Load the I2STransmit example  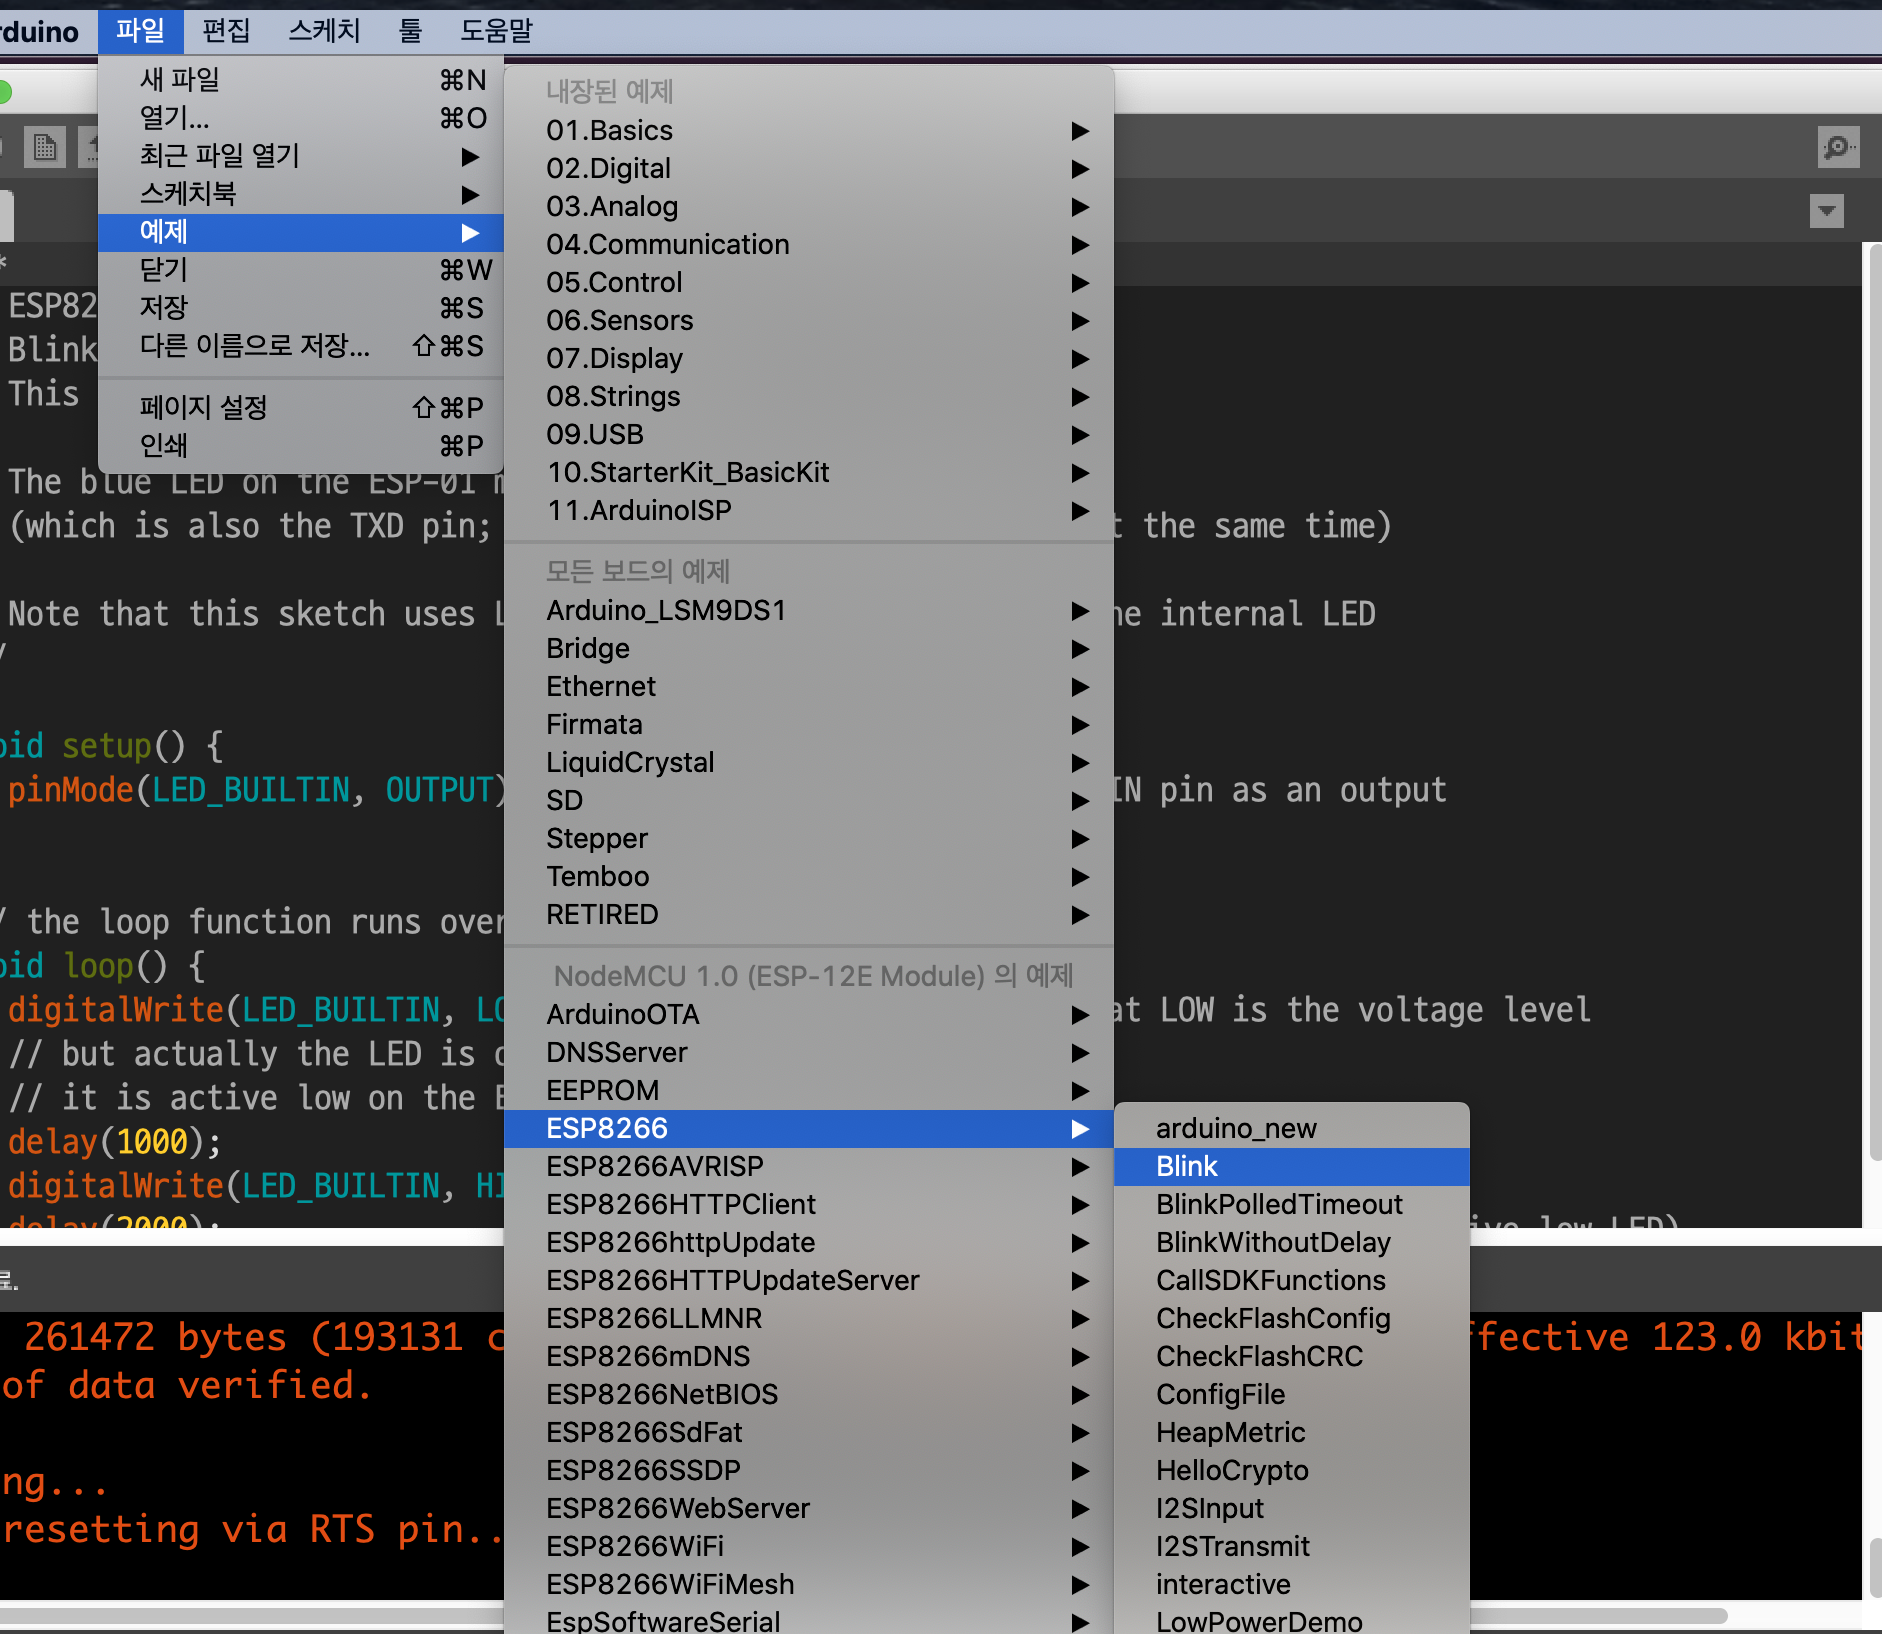1292,1547
